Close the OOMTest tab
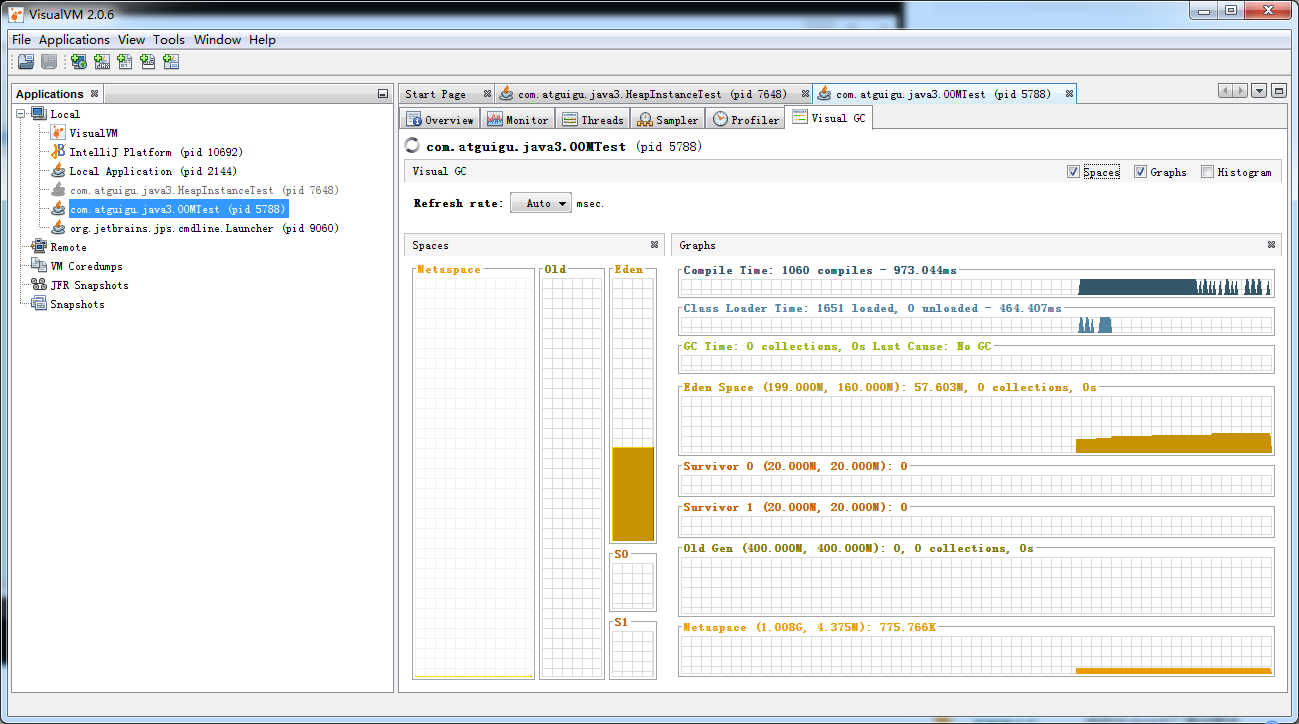The height and width of the screenshot is (724, 1299). (1069, 94)
